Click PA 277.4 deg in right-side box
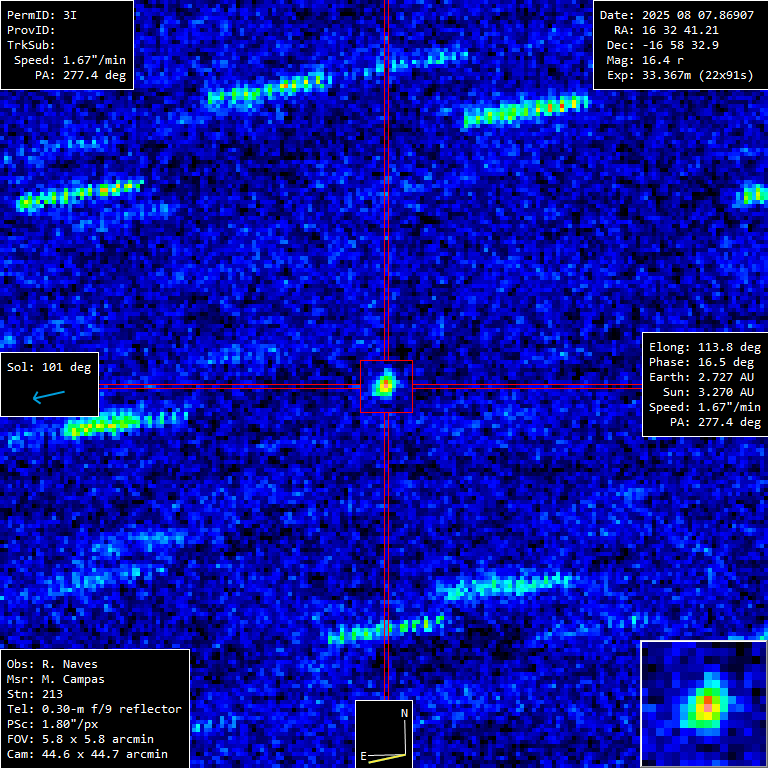The height and width of the screenshot is (768, 768). tap(715, 422)
